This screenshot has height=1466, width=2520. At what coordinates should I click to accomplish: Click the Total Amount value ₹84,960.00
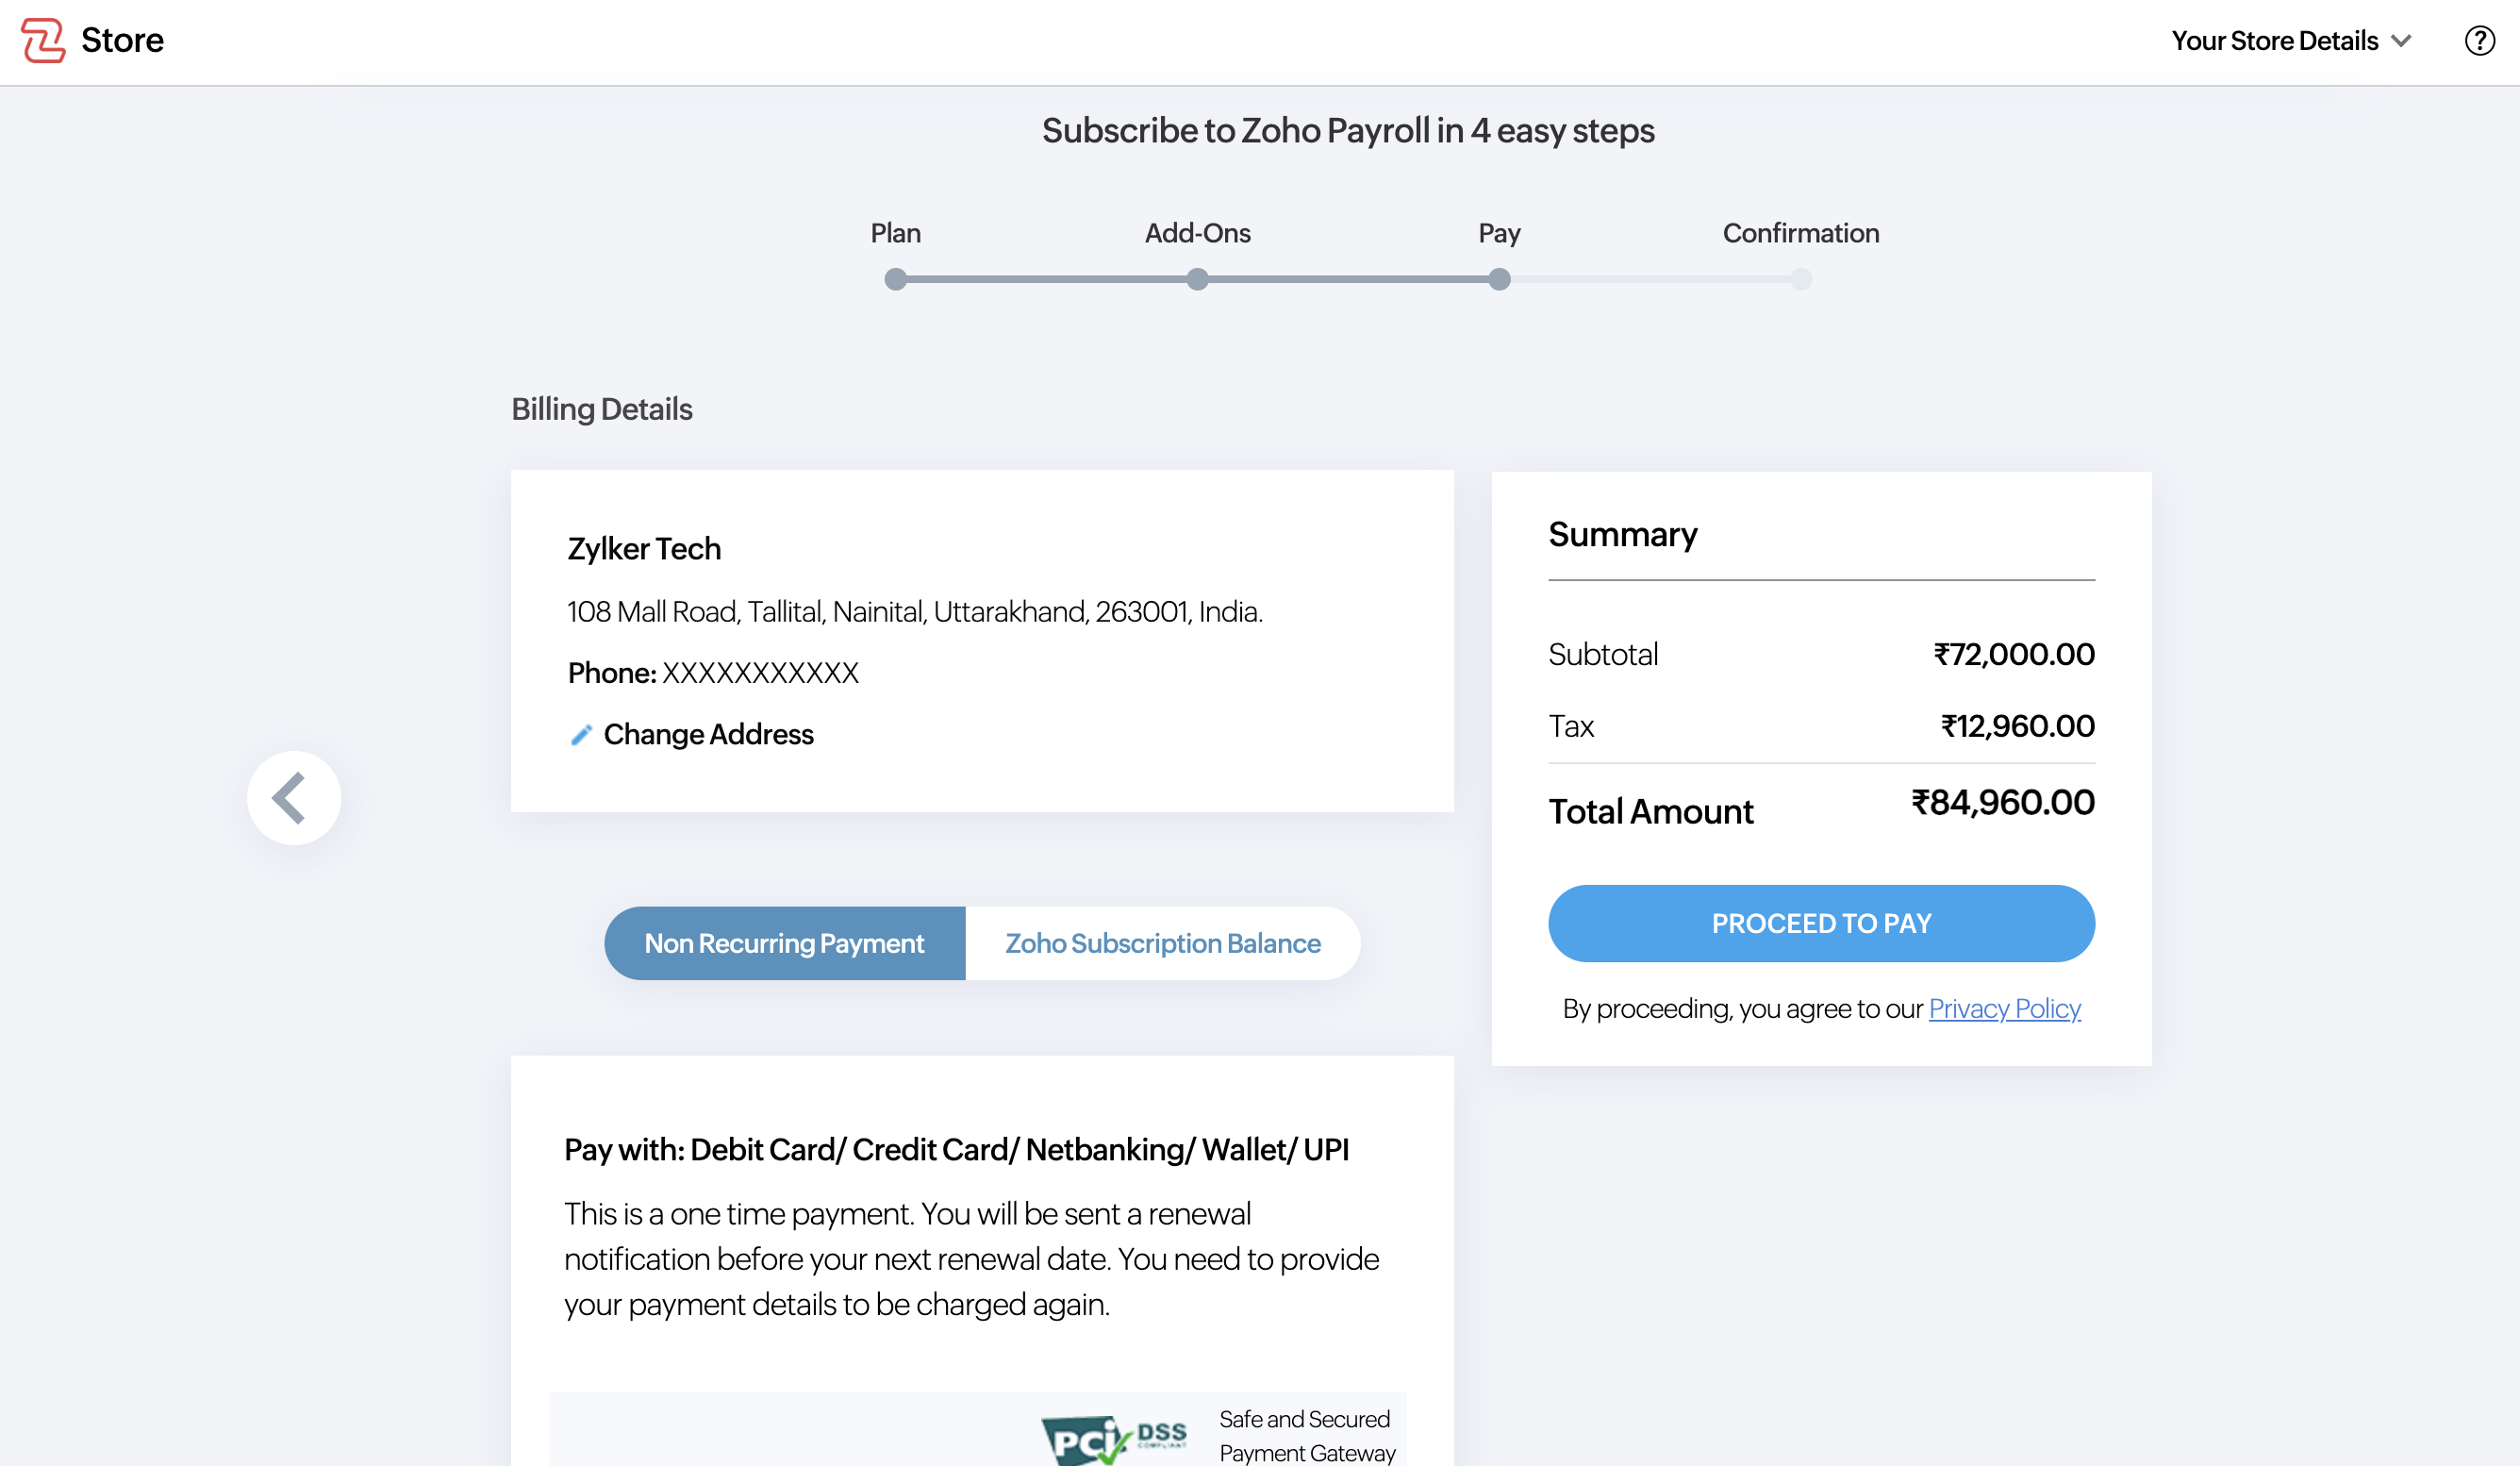click(x=2002, y=802)
